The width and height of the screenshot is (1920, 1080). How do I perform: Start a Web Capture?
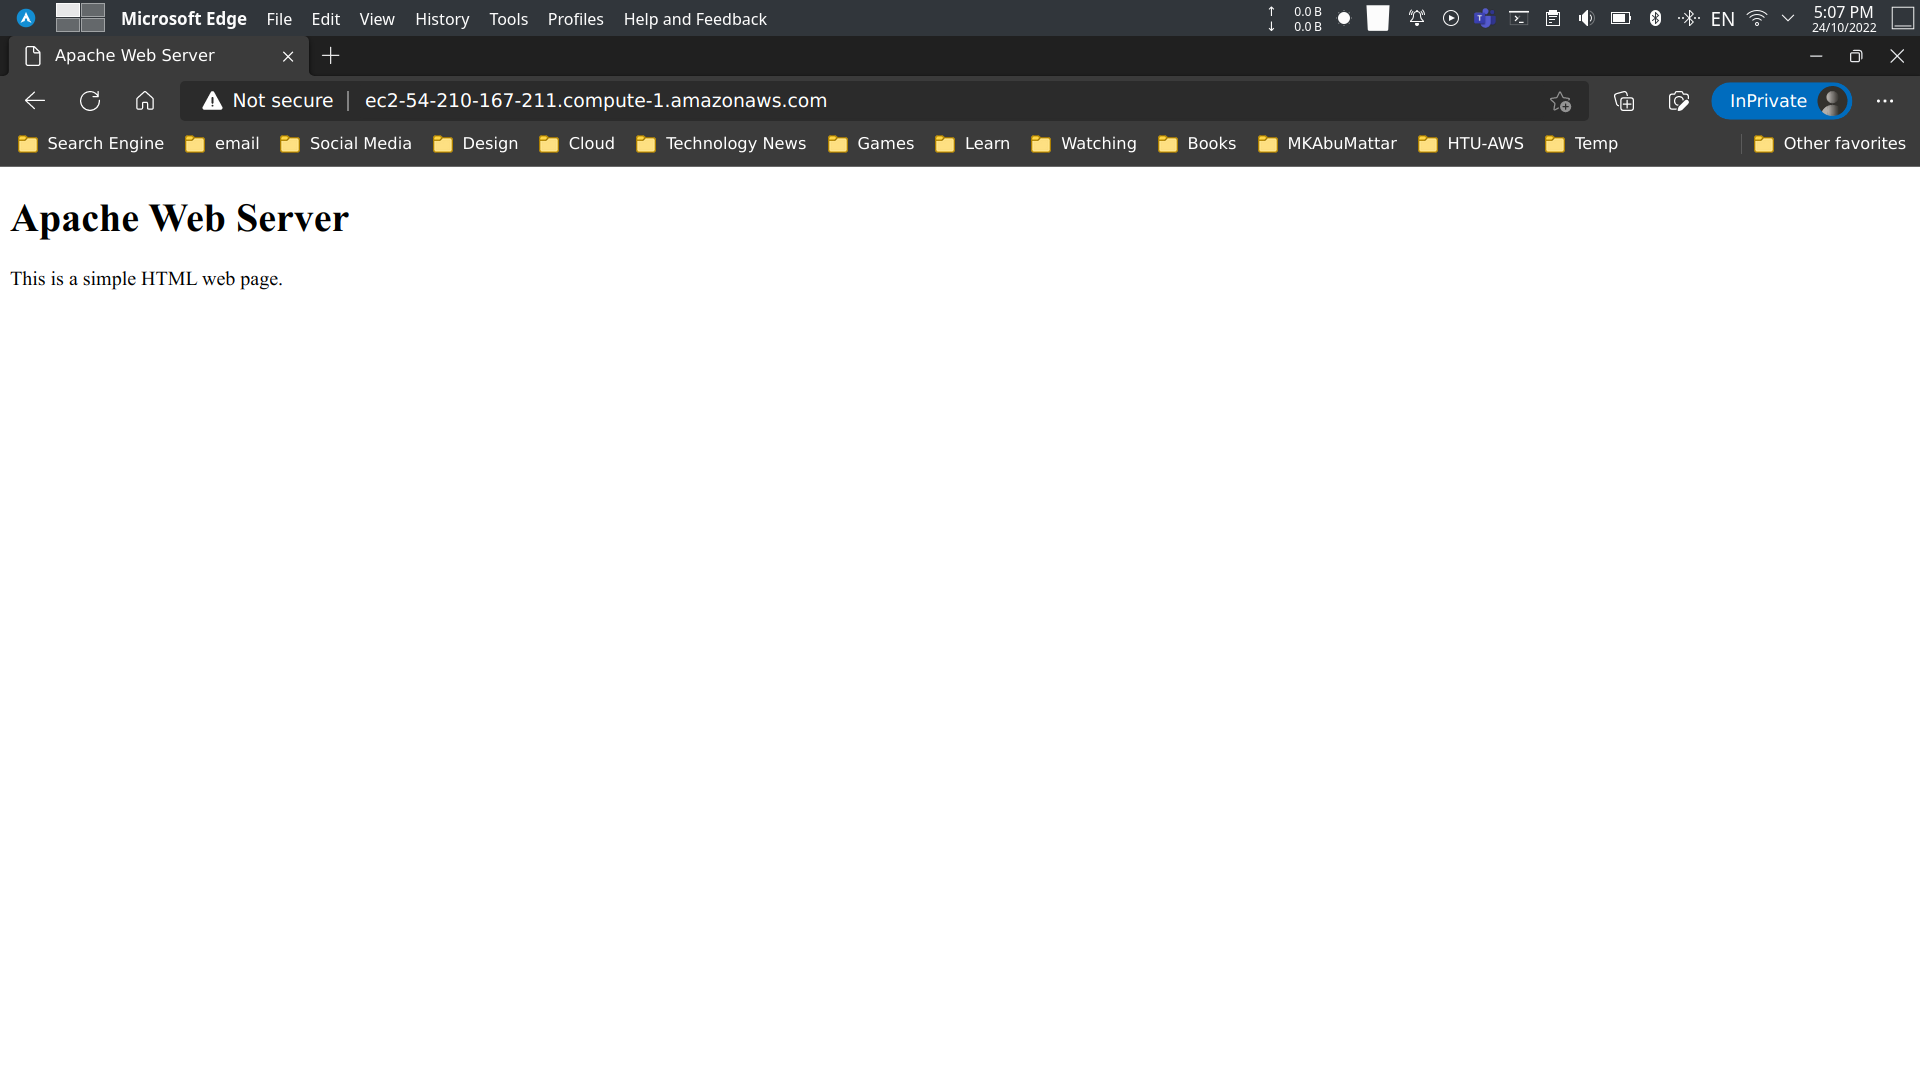click(x=1679, y=100)
